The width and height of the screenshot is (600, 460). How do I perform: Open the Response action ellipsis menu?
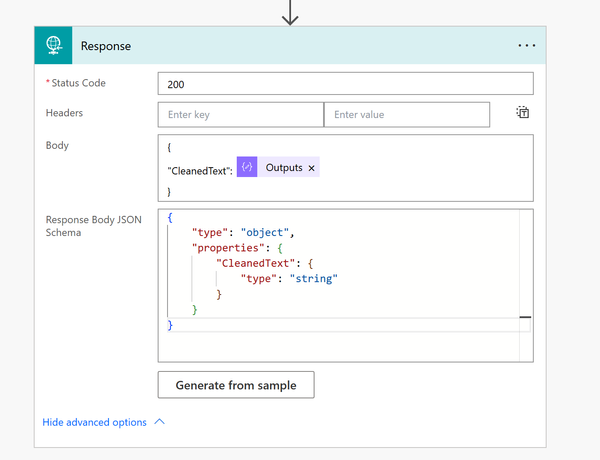click(527, 46)
